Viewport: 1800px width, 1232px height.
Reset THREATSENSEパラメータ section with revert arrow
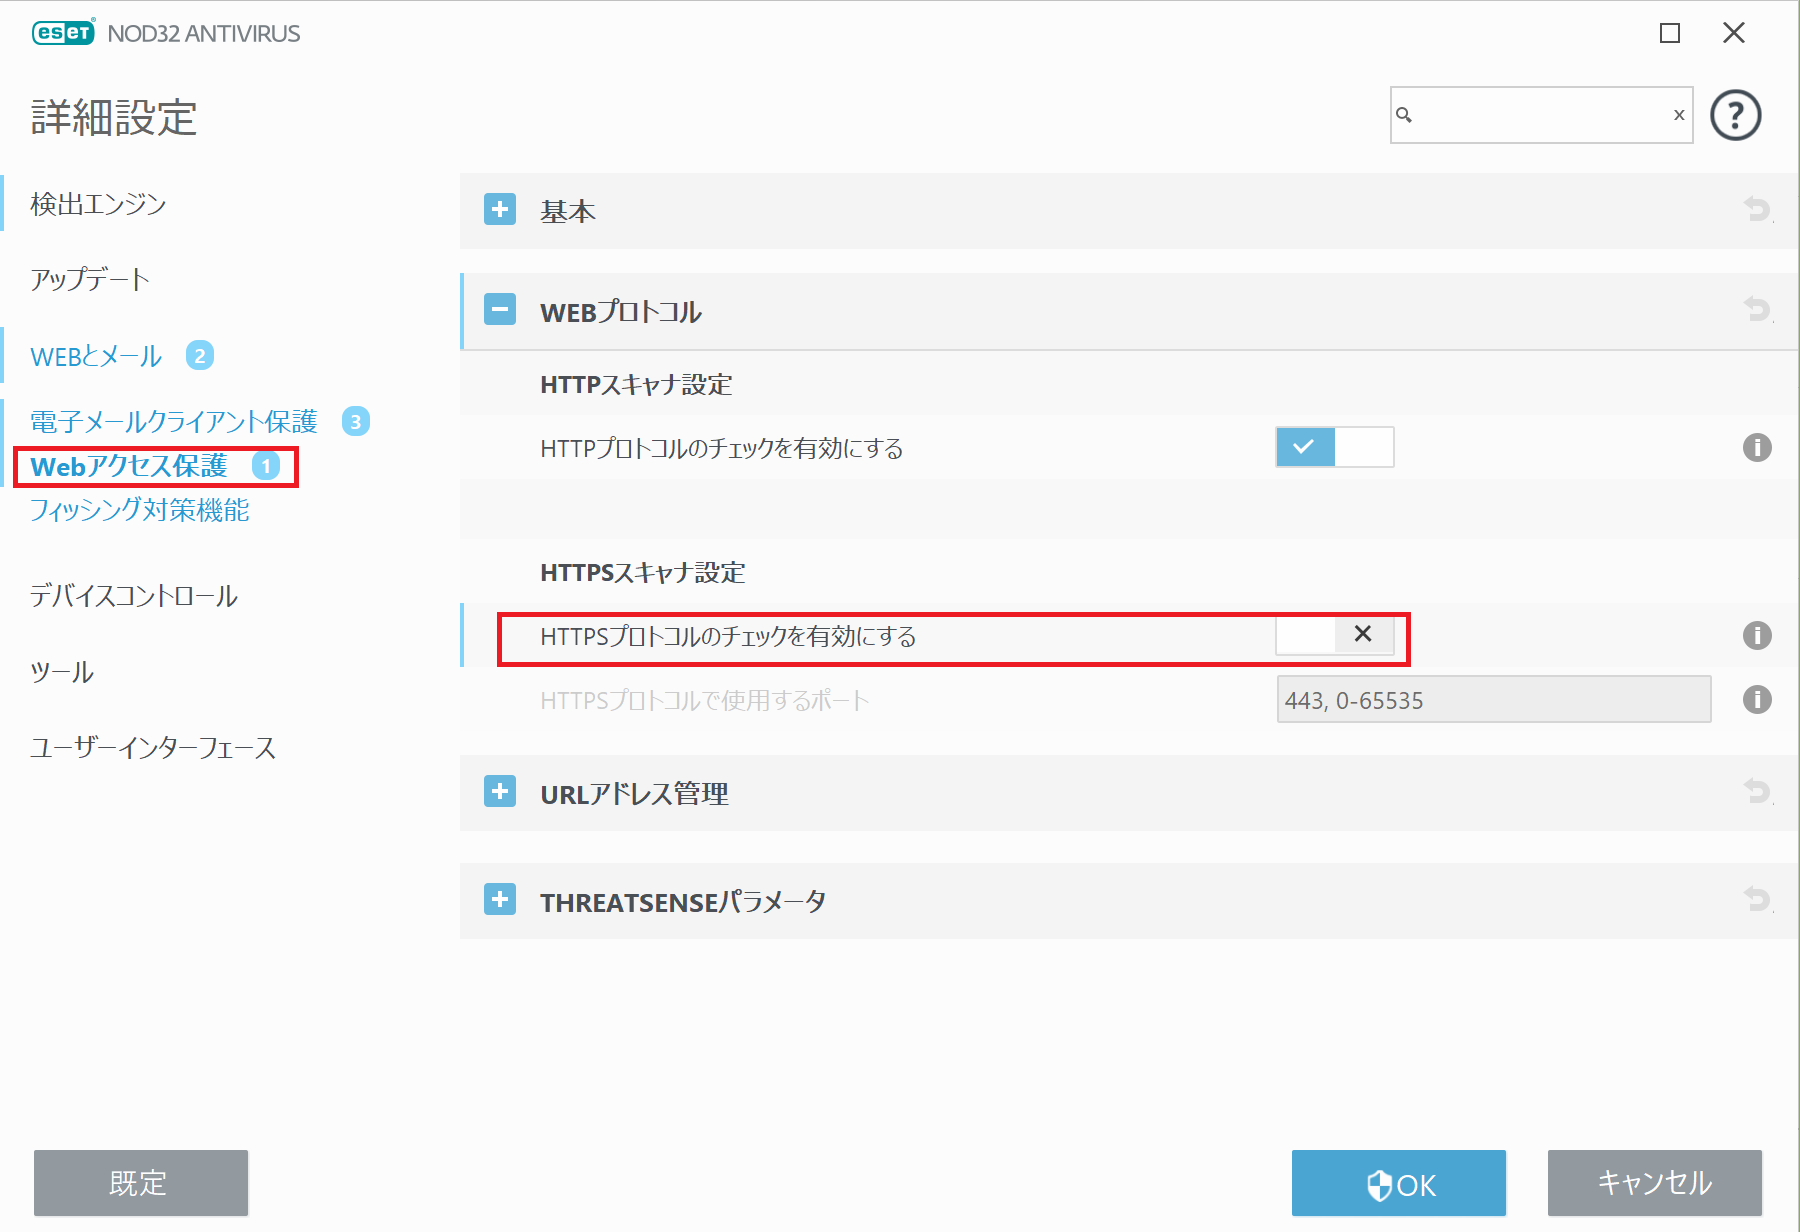1757,899
